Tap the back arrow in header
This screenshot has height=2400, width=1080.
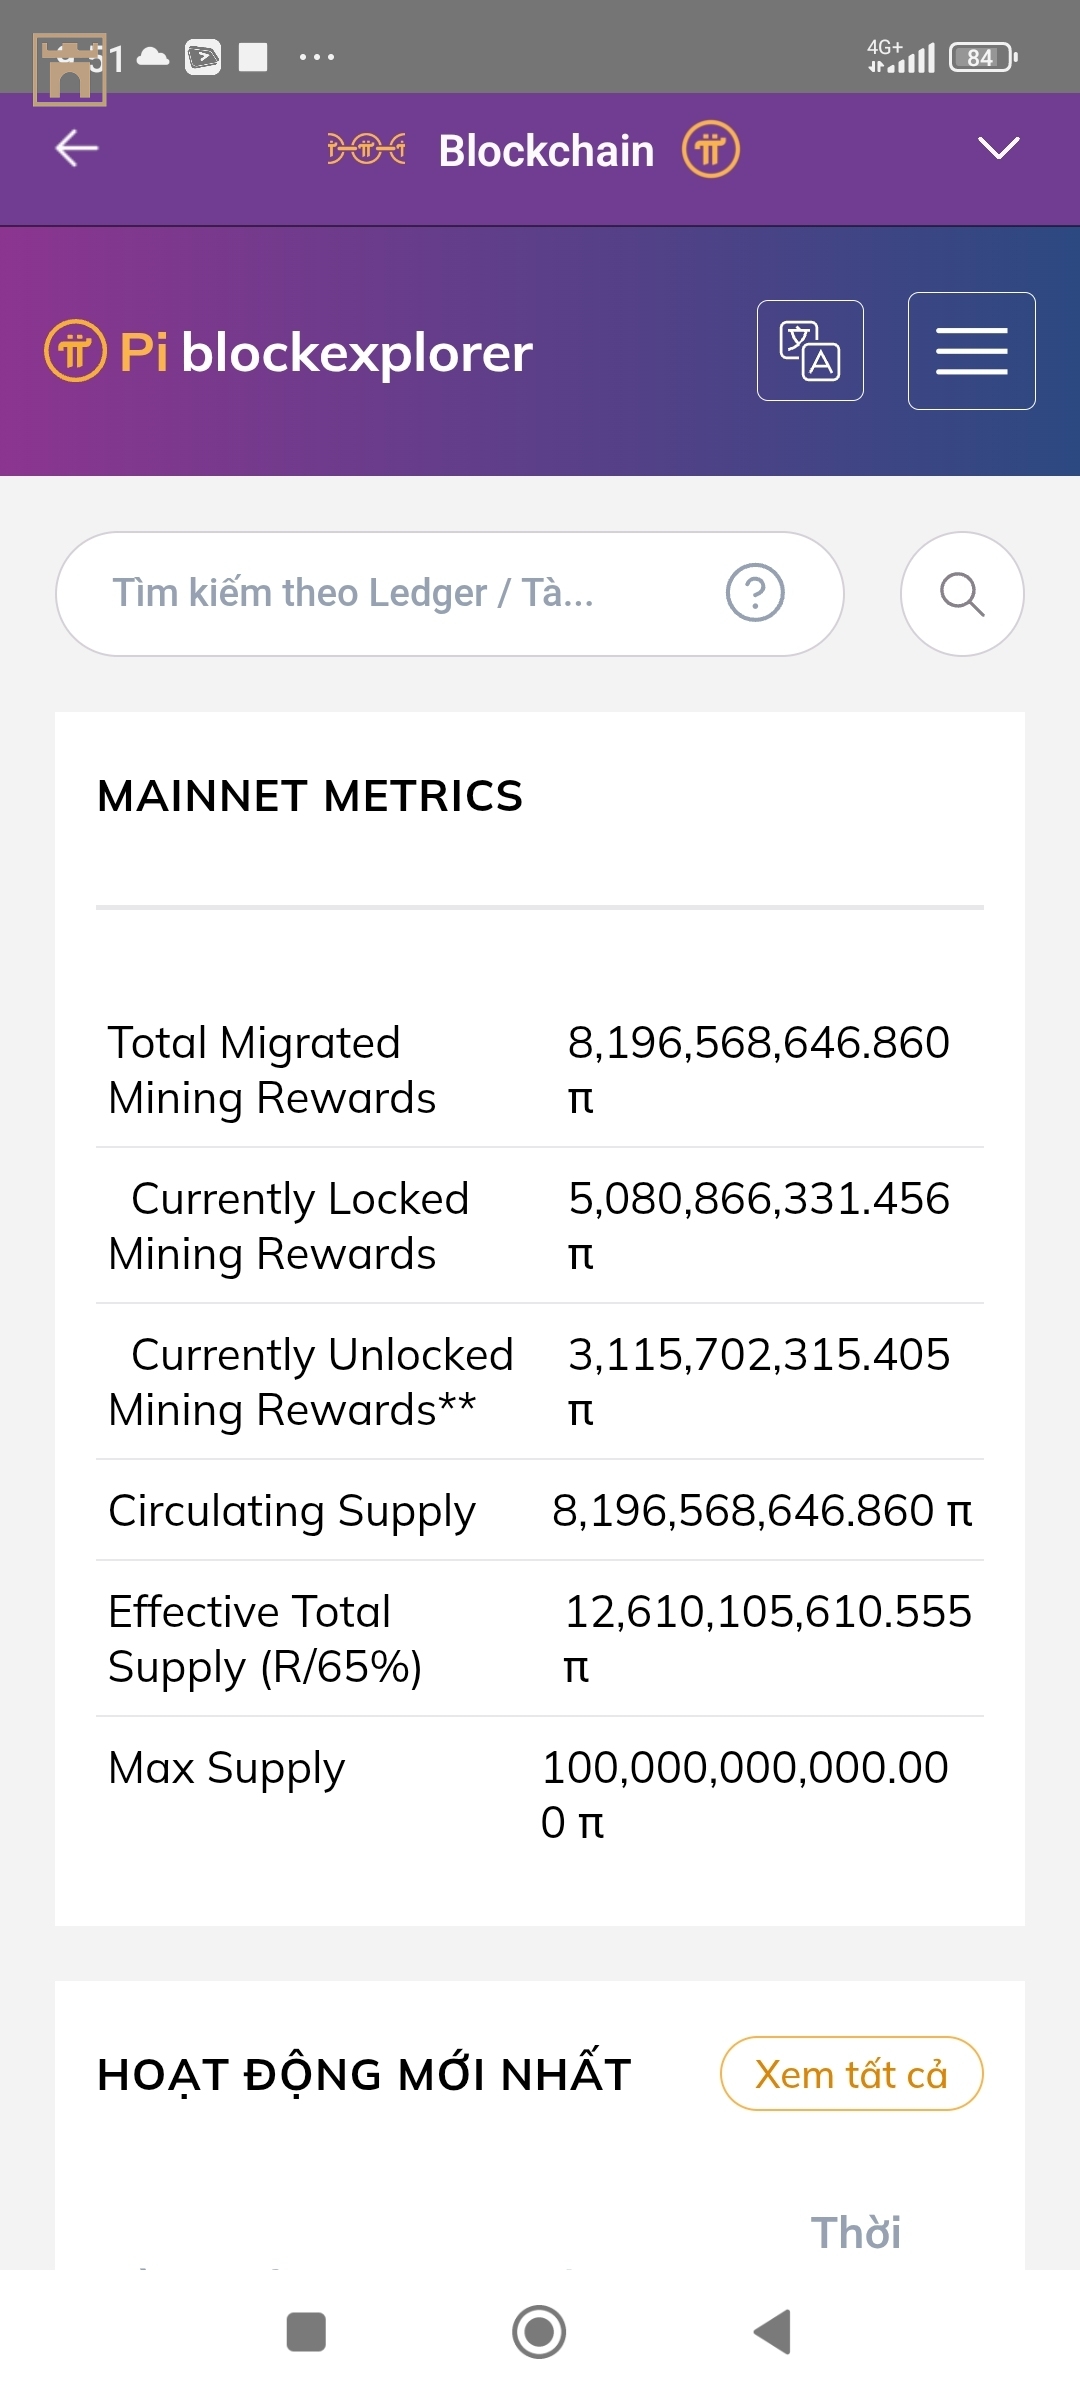pos(77,149)
